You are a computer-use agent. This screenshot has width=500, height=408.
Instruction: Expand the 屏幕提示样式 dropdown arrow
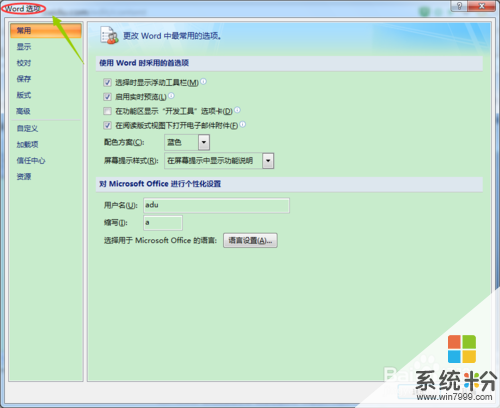pyautogui.click(x=268, y=161)
